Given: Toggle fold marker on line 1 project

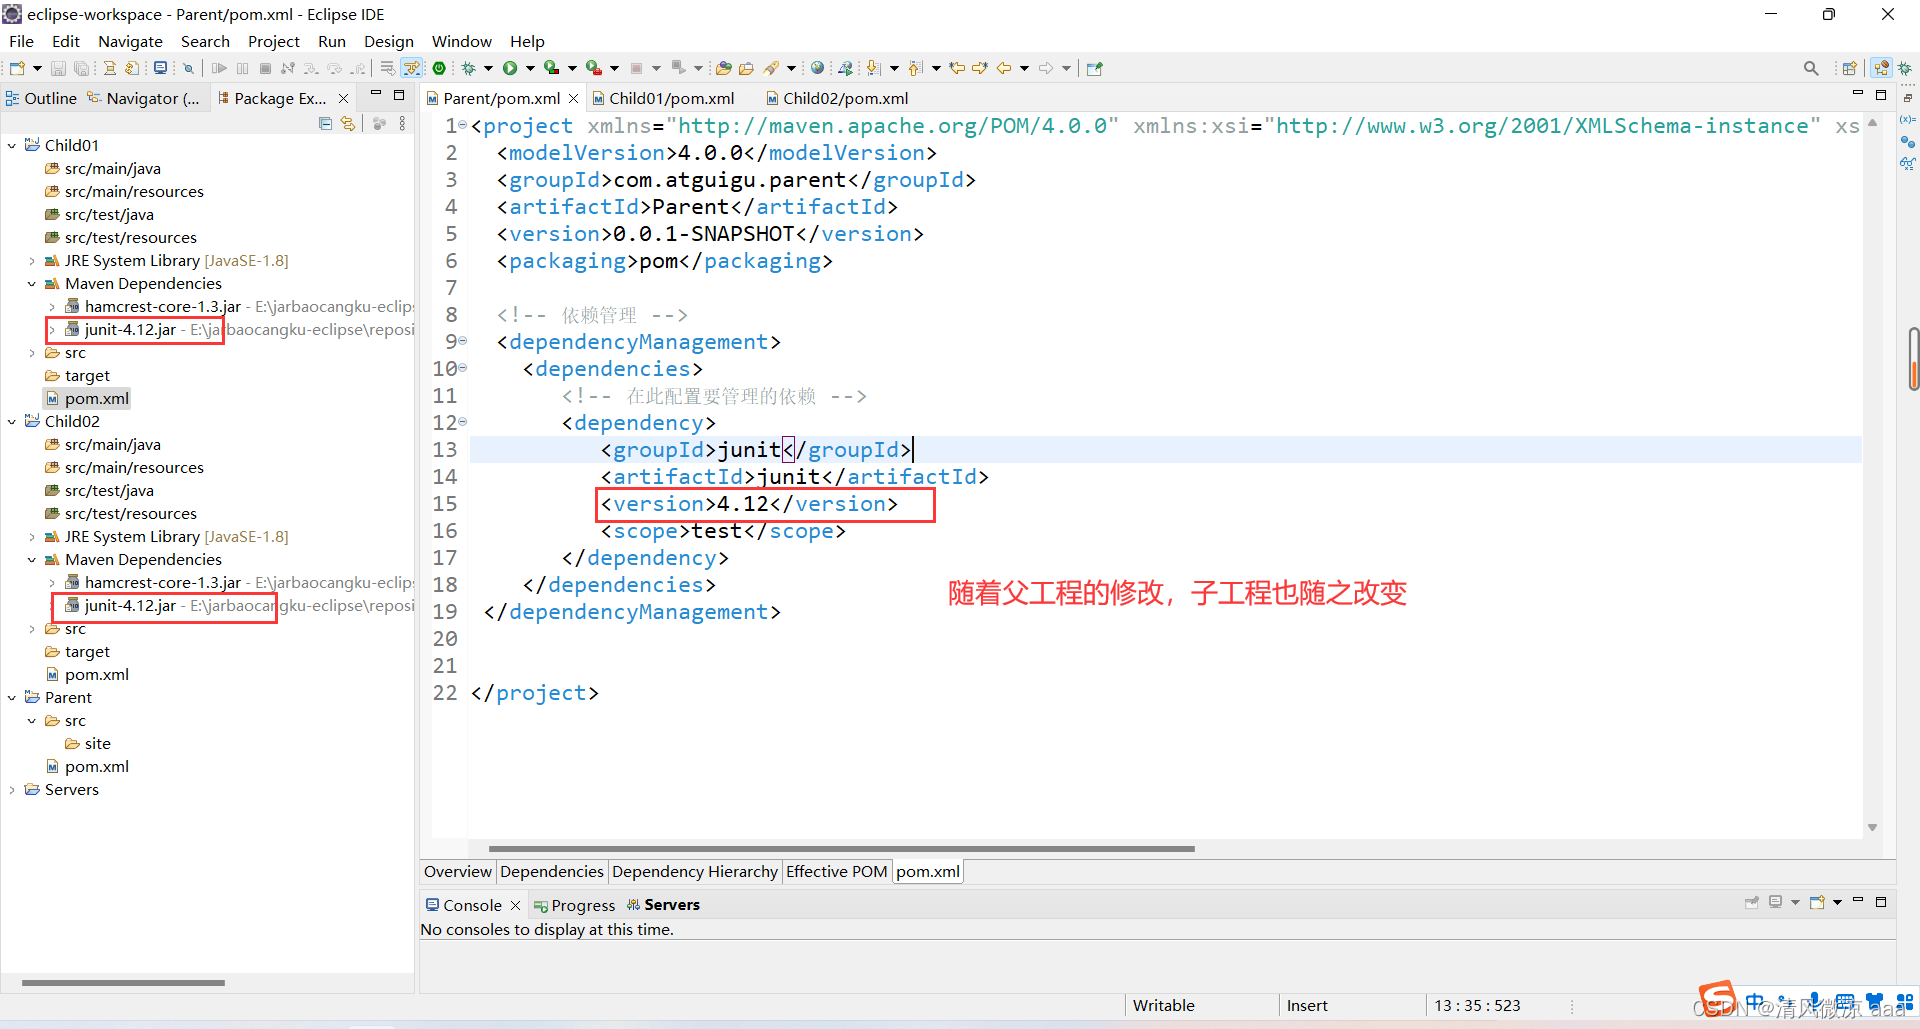Looking at the screenshot, I should 462,125.
